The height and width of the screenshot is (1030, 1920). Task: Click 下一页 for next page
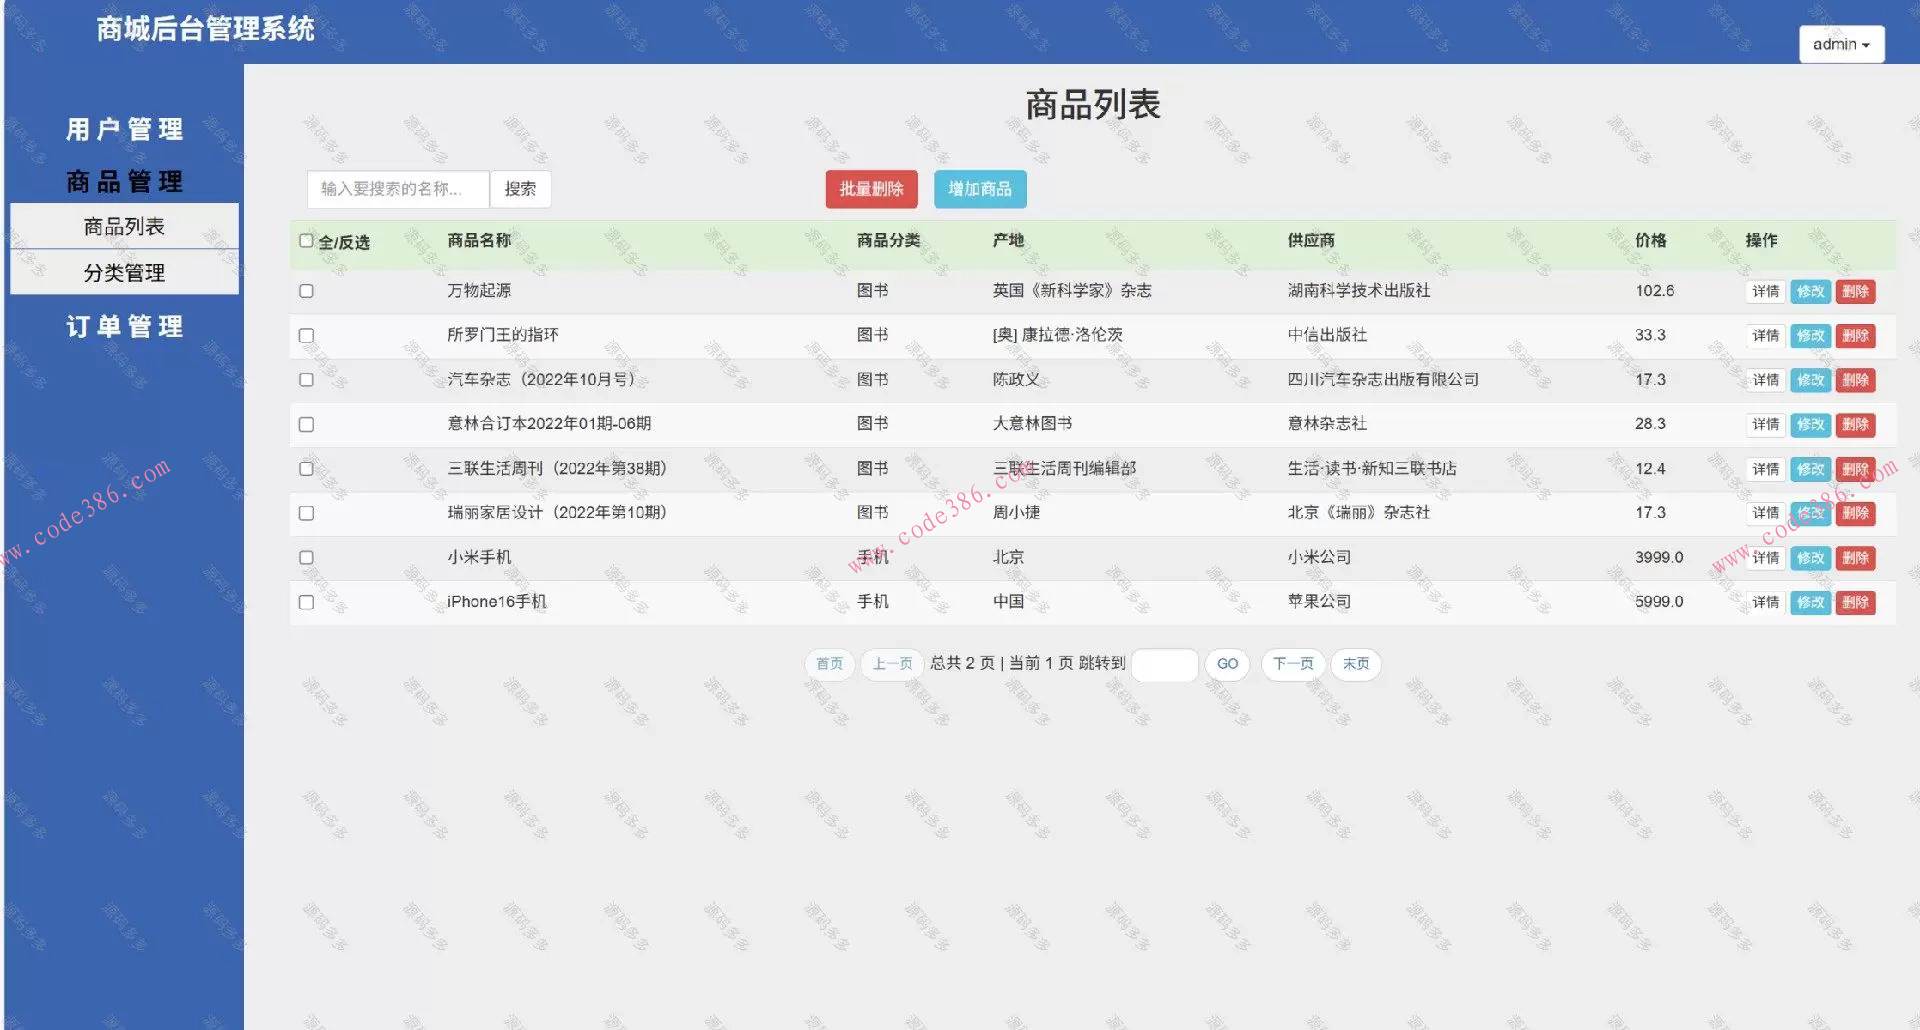pyautogui.click(x=1293, y=663)
